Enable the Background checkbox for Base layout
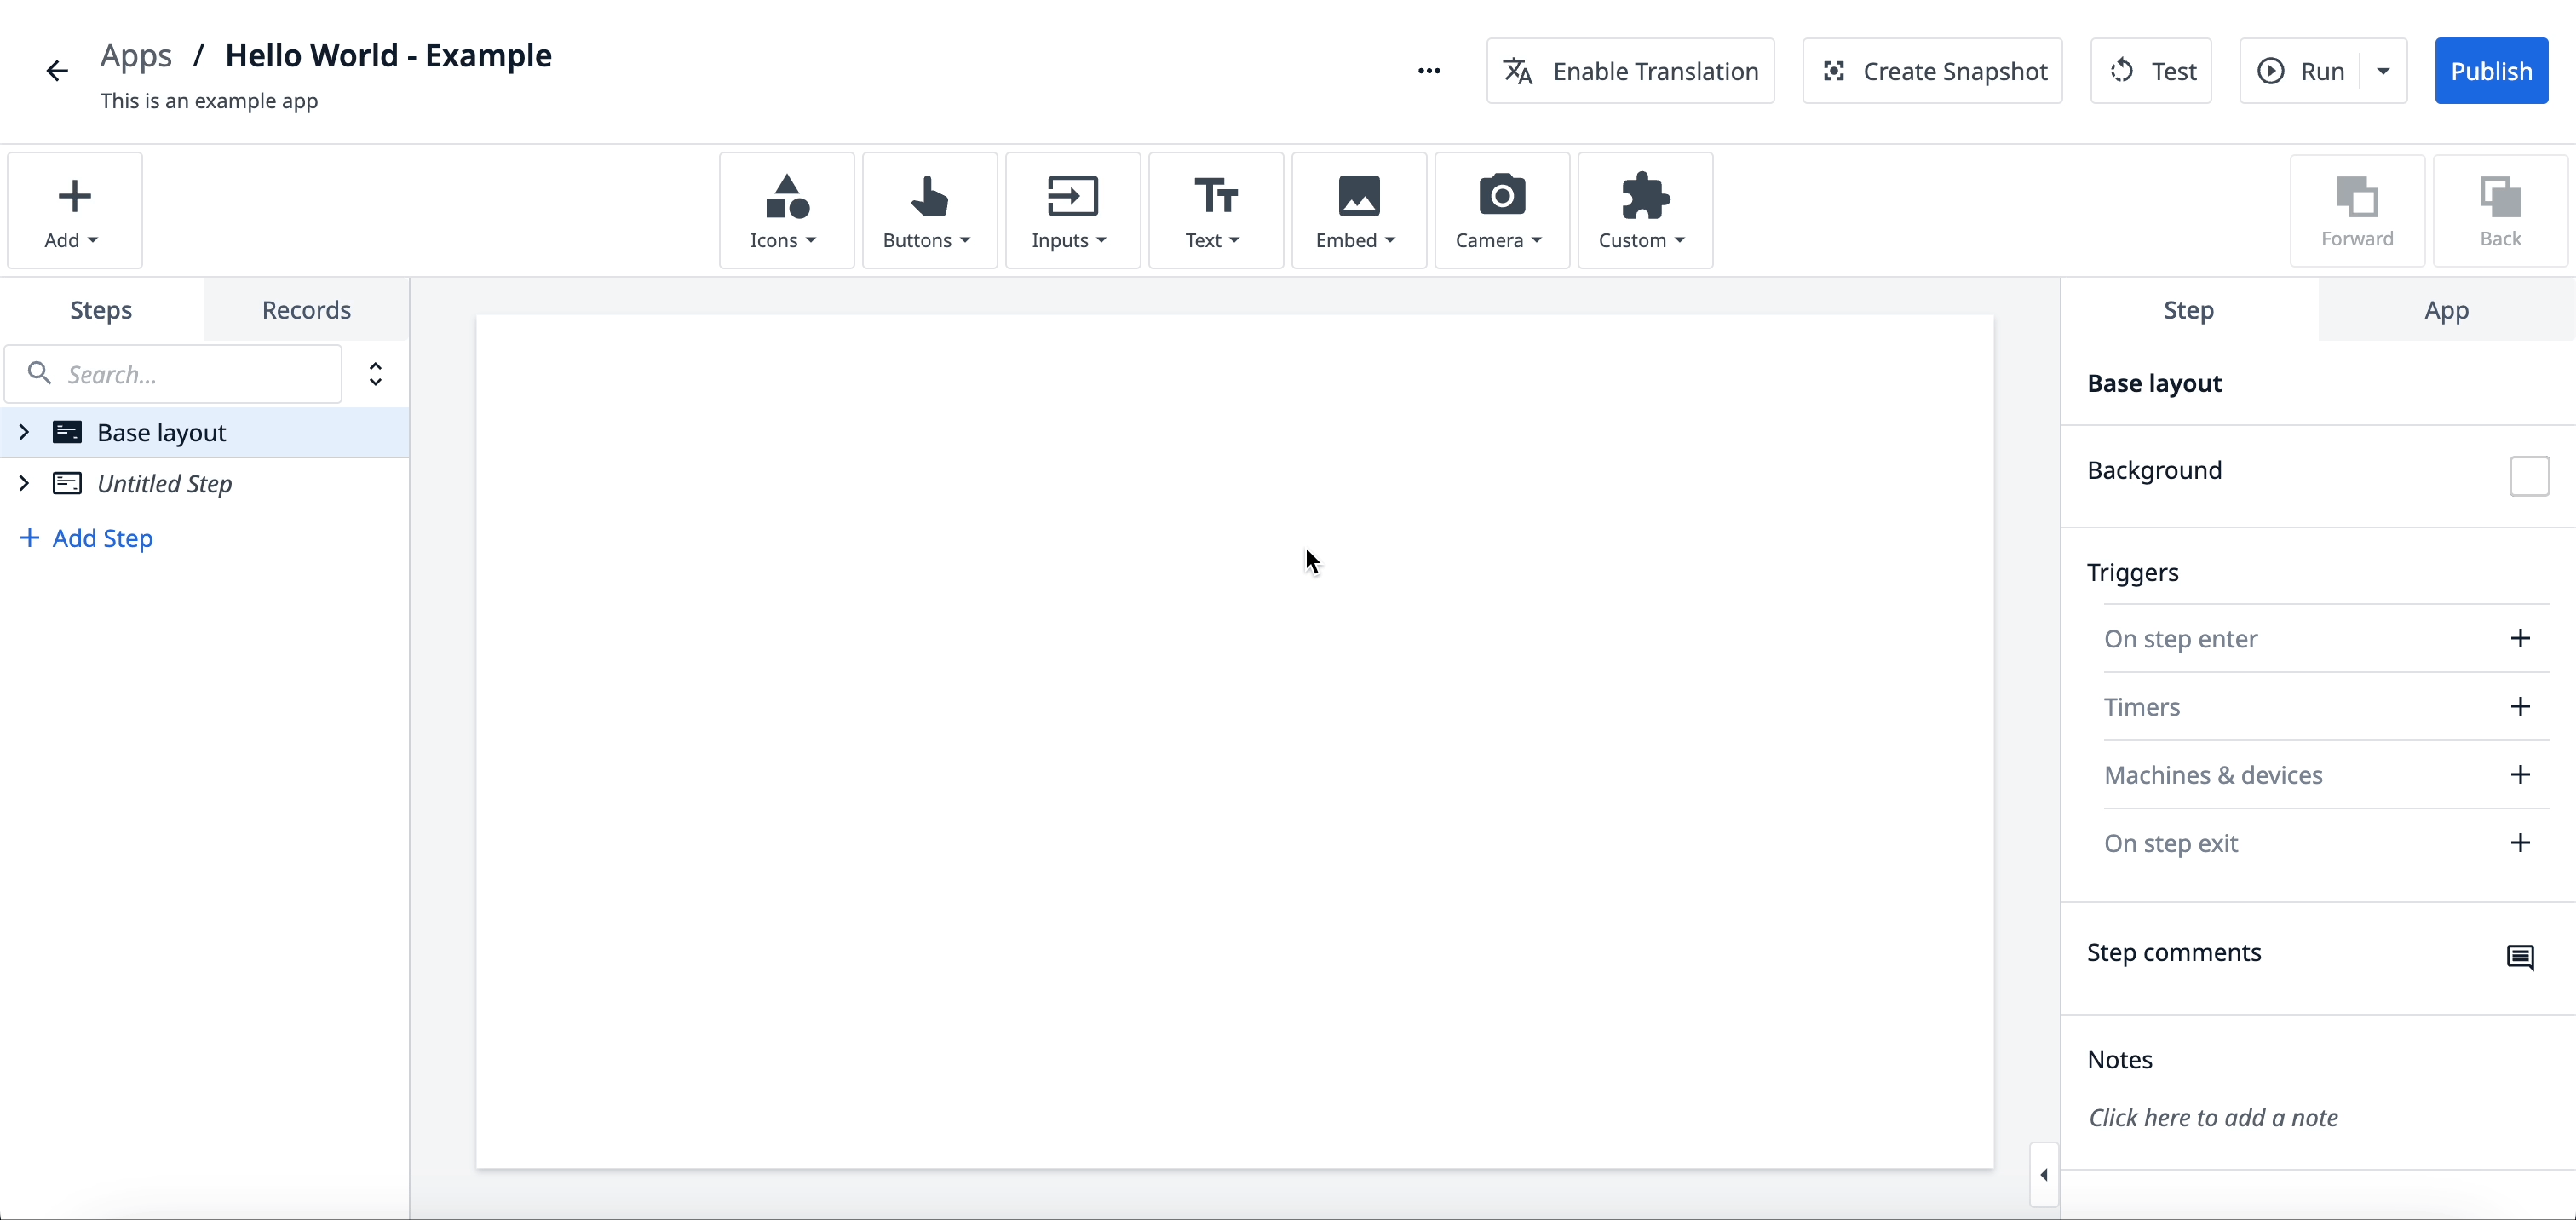The width and height of the screenshot is (2576, 1220). [x=2529, y=476]
